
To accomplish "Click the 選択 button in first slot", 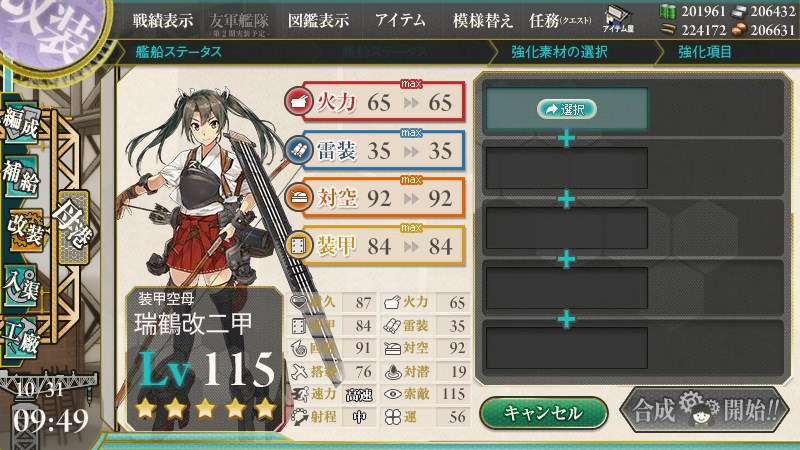I will [x=566, y=109].
